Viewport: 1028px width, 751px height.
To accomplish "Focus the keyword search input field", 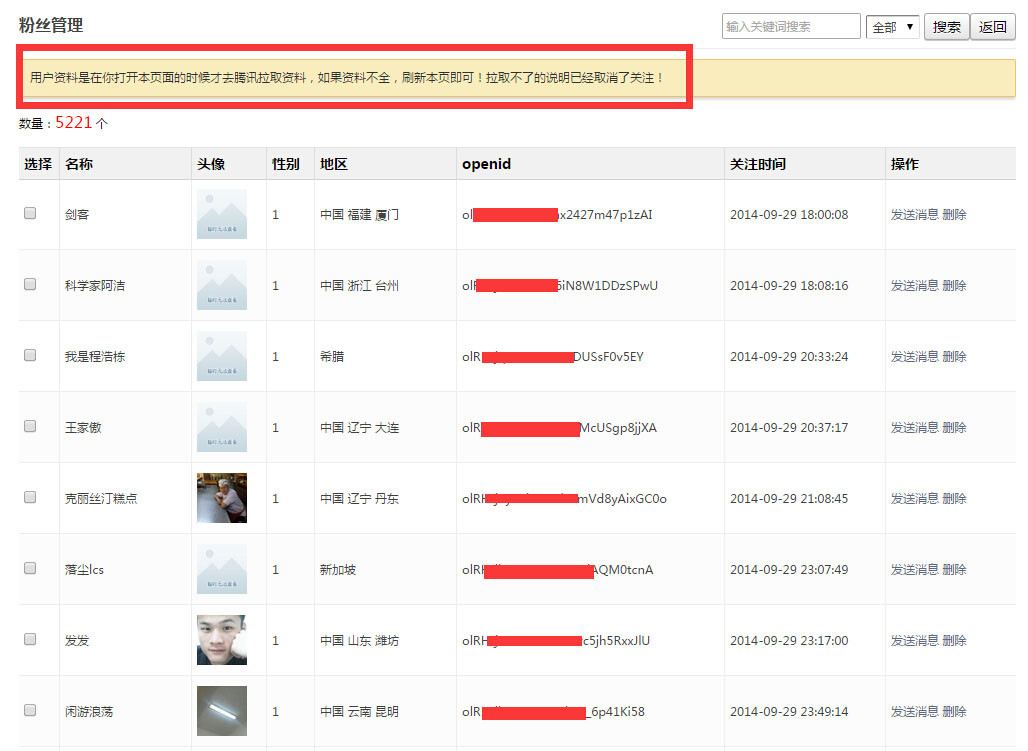I will pyautogui.click(x=790, y=27).
